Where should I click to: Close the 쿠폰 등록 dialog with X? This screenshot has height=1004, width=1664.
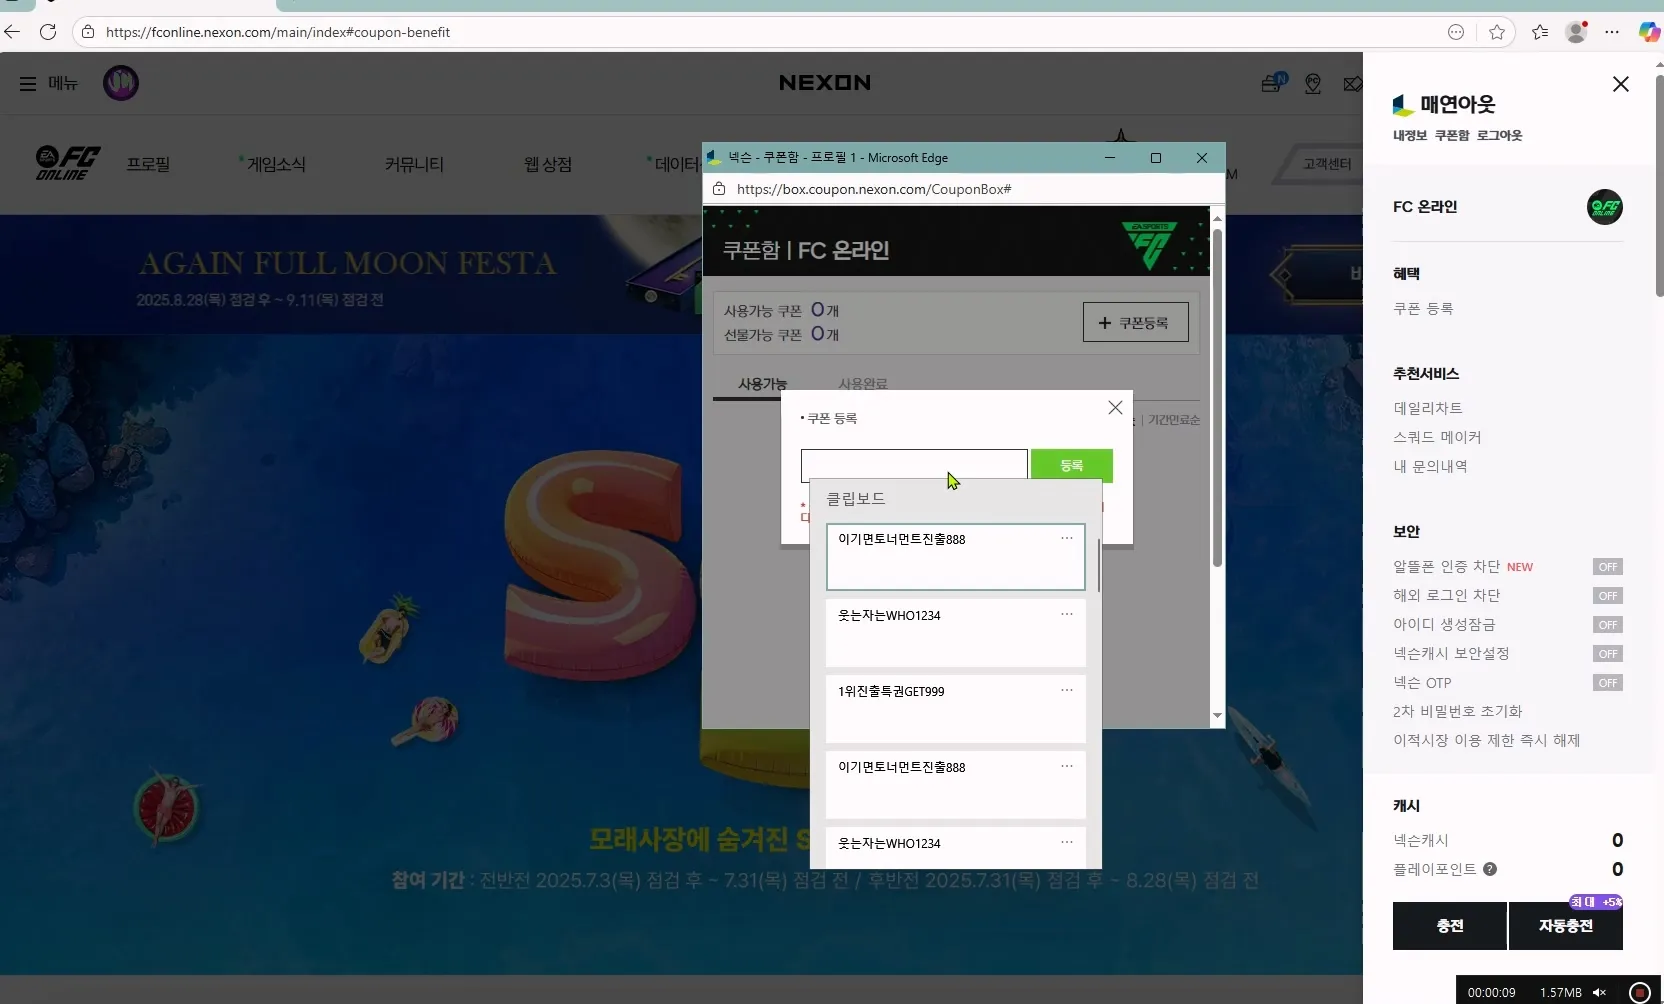point(1115,407)
